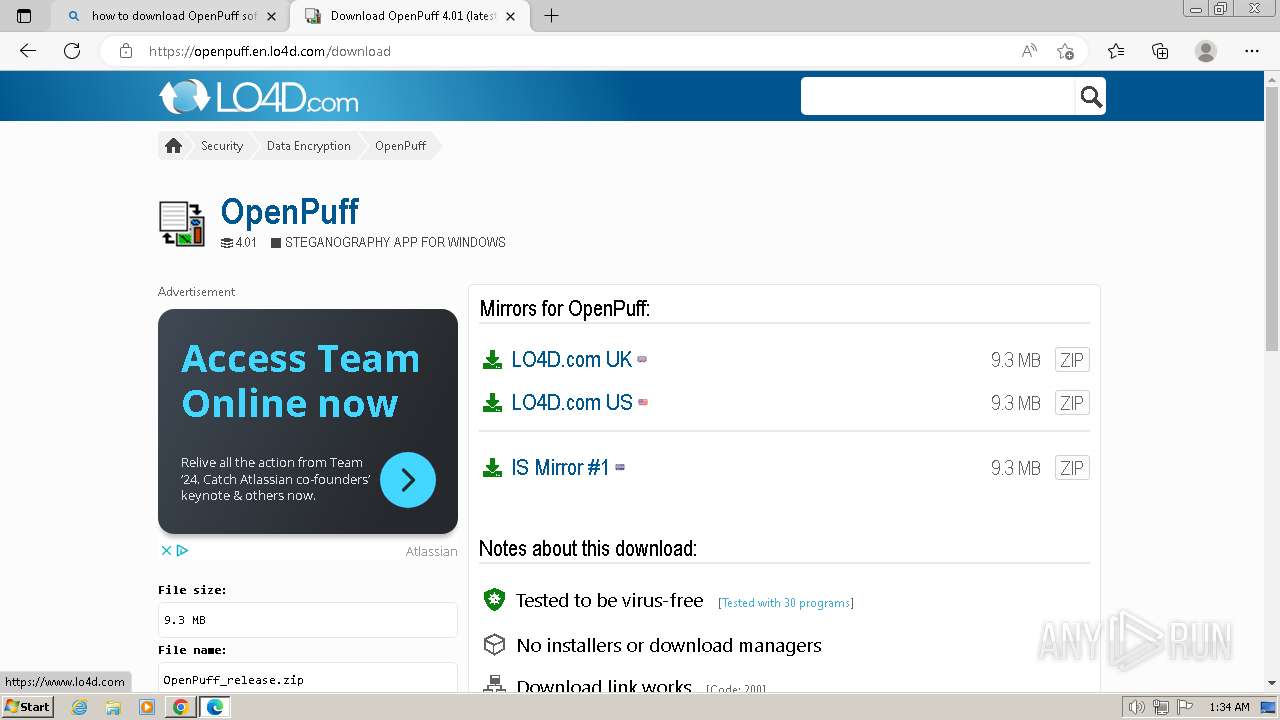1280x720 pixels.
Task: Click the OpenPuff app icon
Action: (x=182, y=223)
